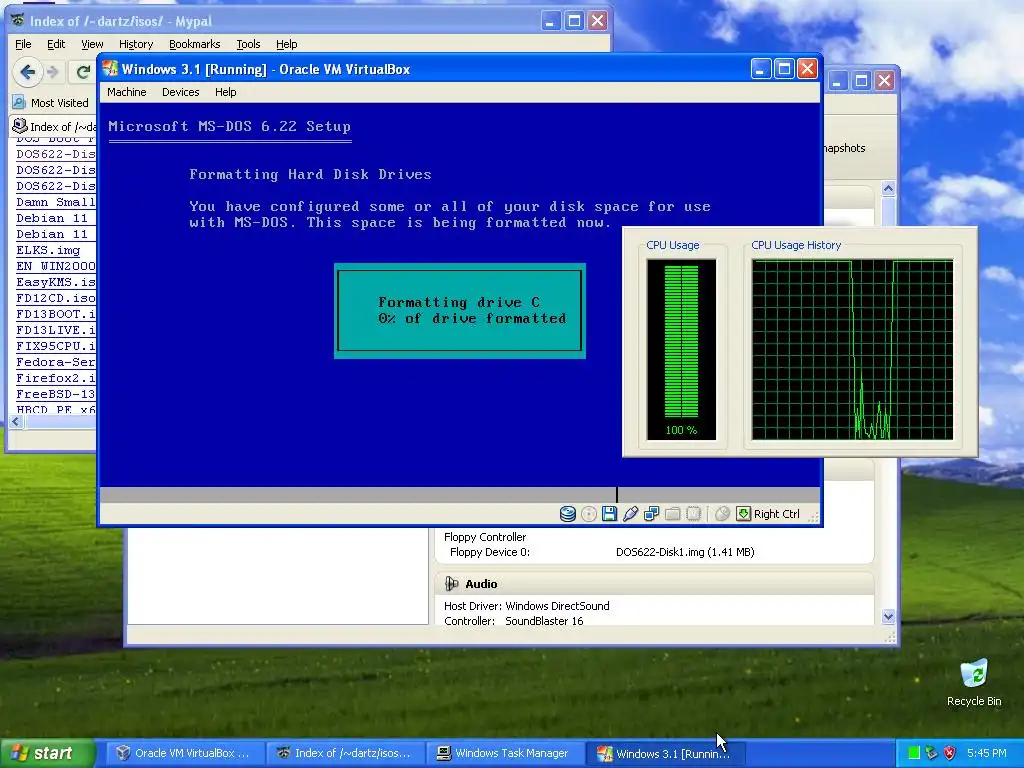Open the Bookmarks menu in Mypal
Screen dimensions: 1024x768
195,44
